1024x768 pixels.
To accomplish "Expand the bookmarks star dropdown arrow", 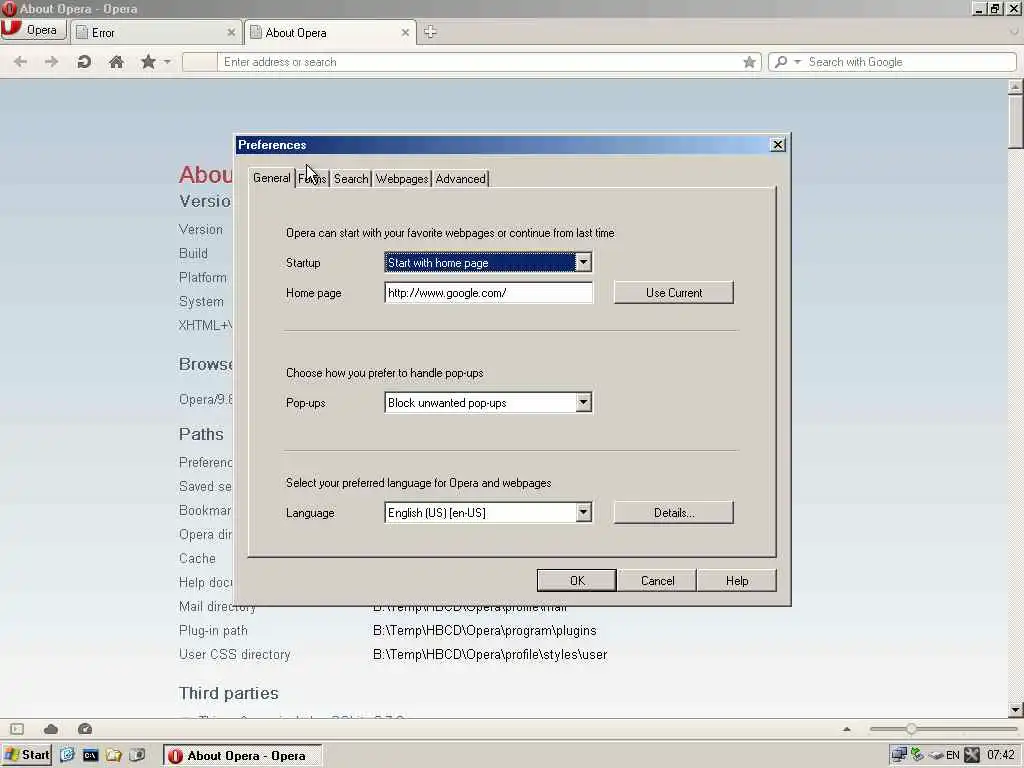I will pos(167,62).
